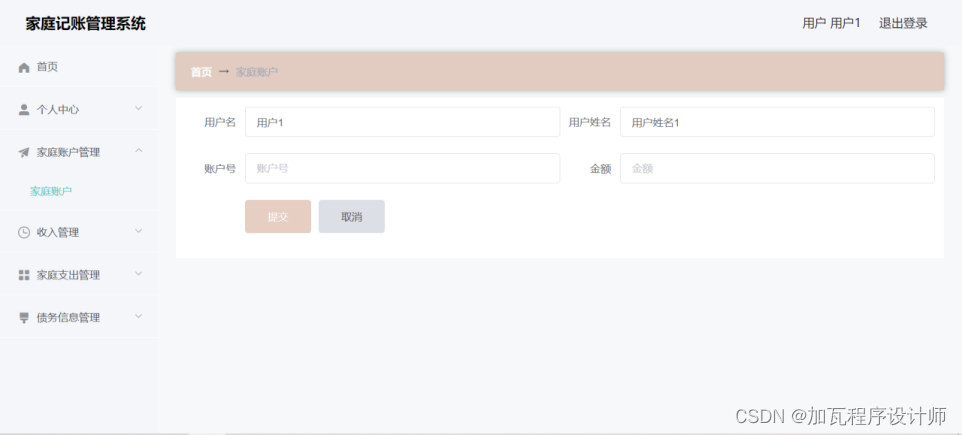
Task: Click the 用户名 field label
Action: 220,122
